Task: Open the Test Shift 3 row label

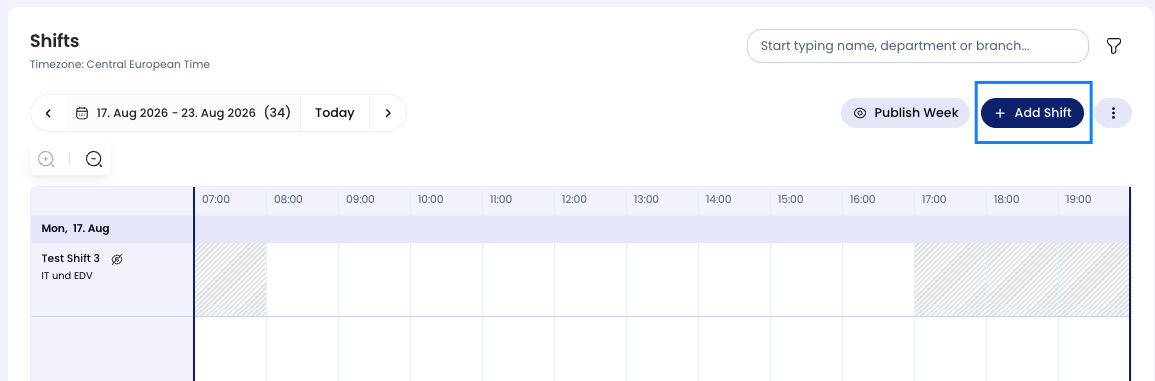Action: click(71, 259)
